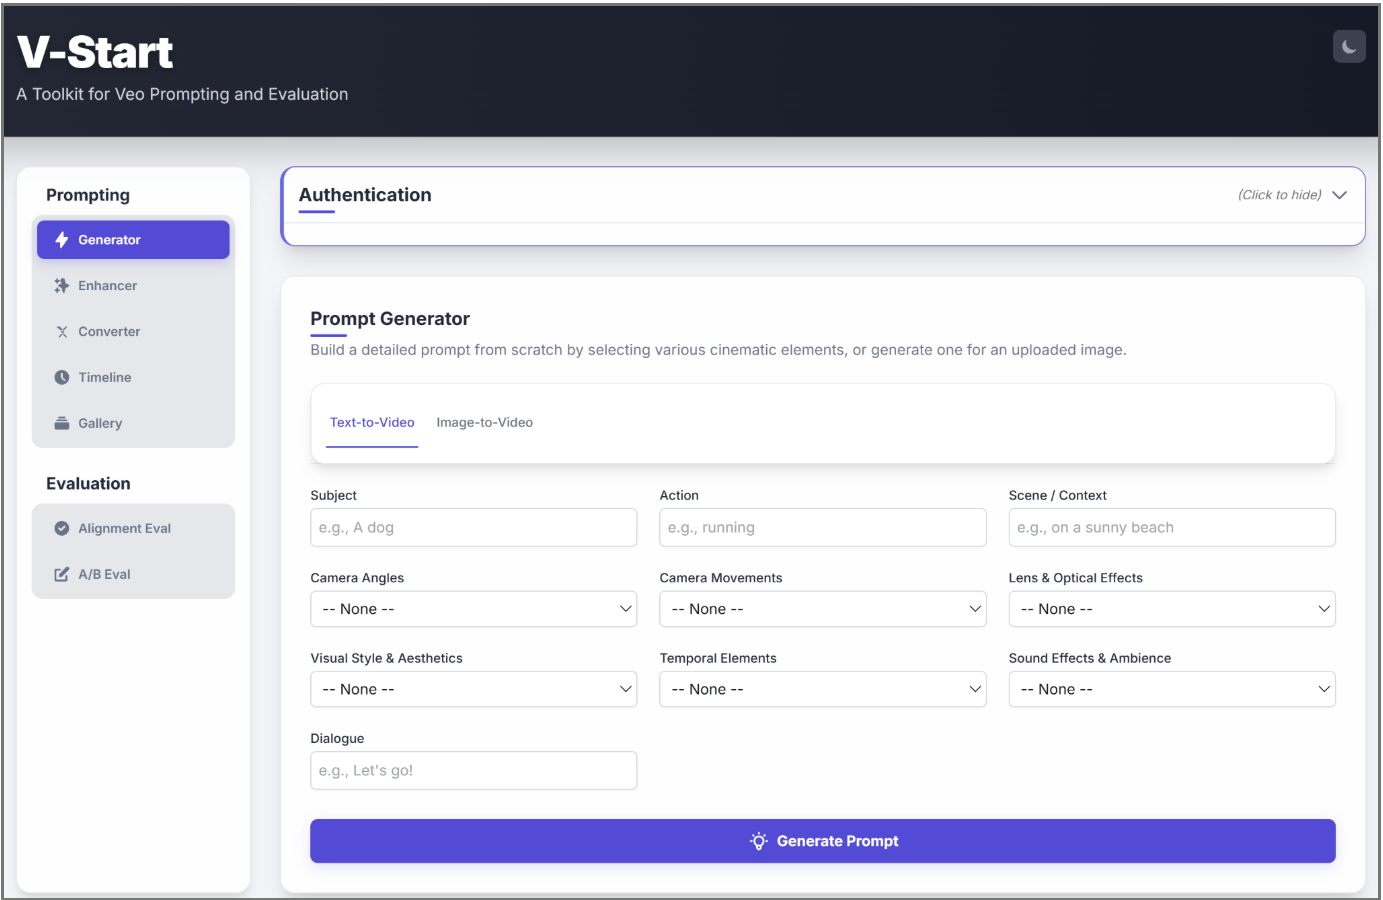1383x900 pixels.
Task: Open the Enhancer page
Action: coord(133,286)
